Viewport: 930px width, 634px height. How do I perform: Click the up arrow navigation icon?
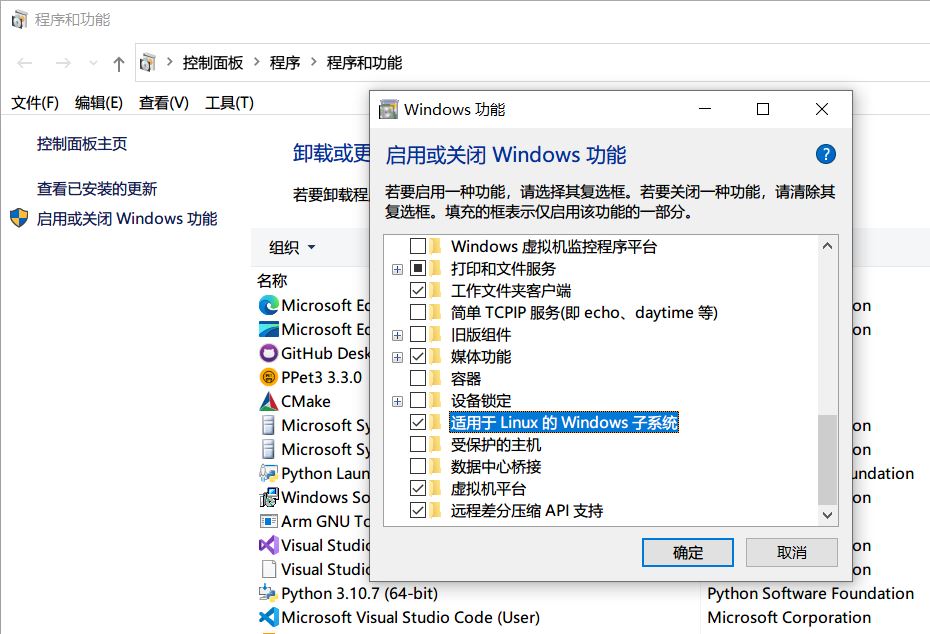tap(119, 63)
